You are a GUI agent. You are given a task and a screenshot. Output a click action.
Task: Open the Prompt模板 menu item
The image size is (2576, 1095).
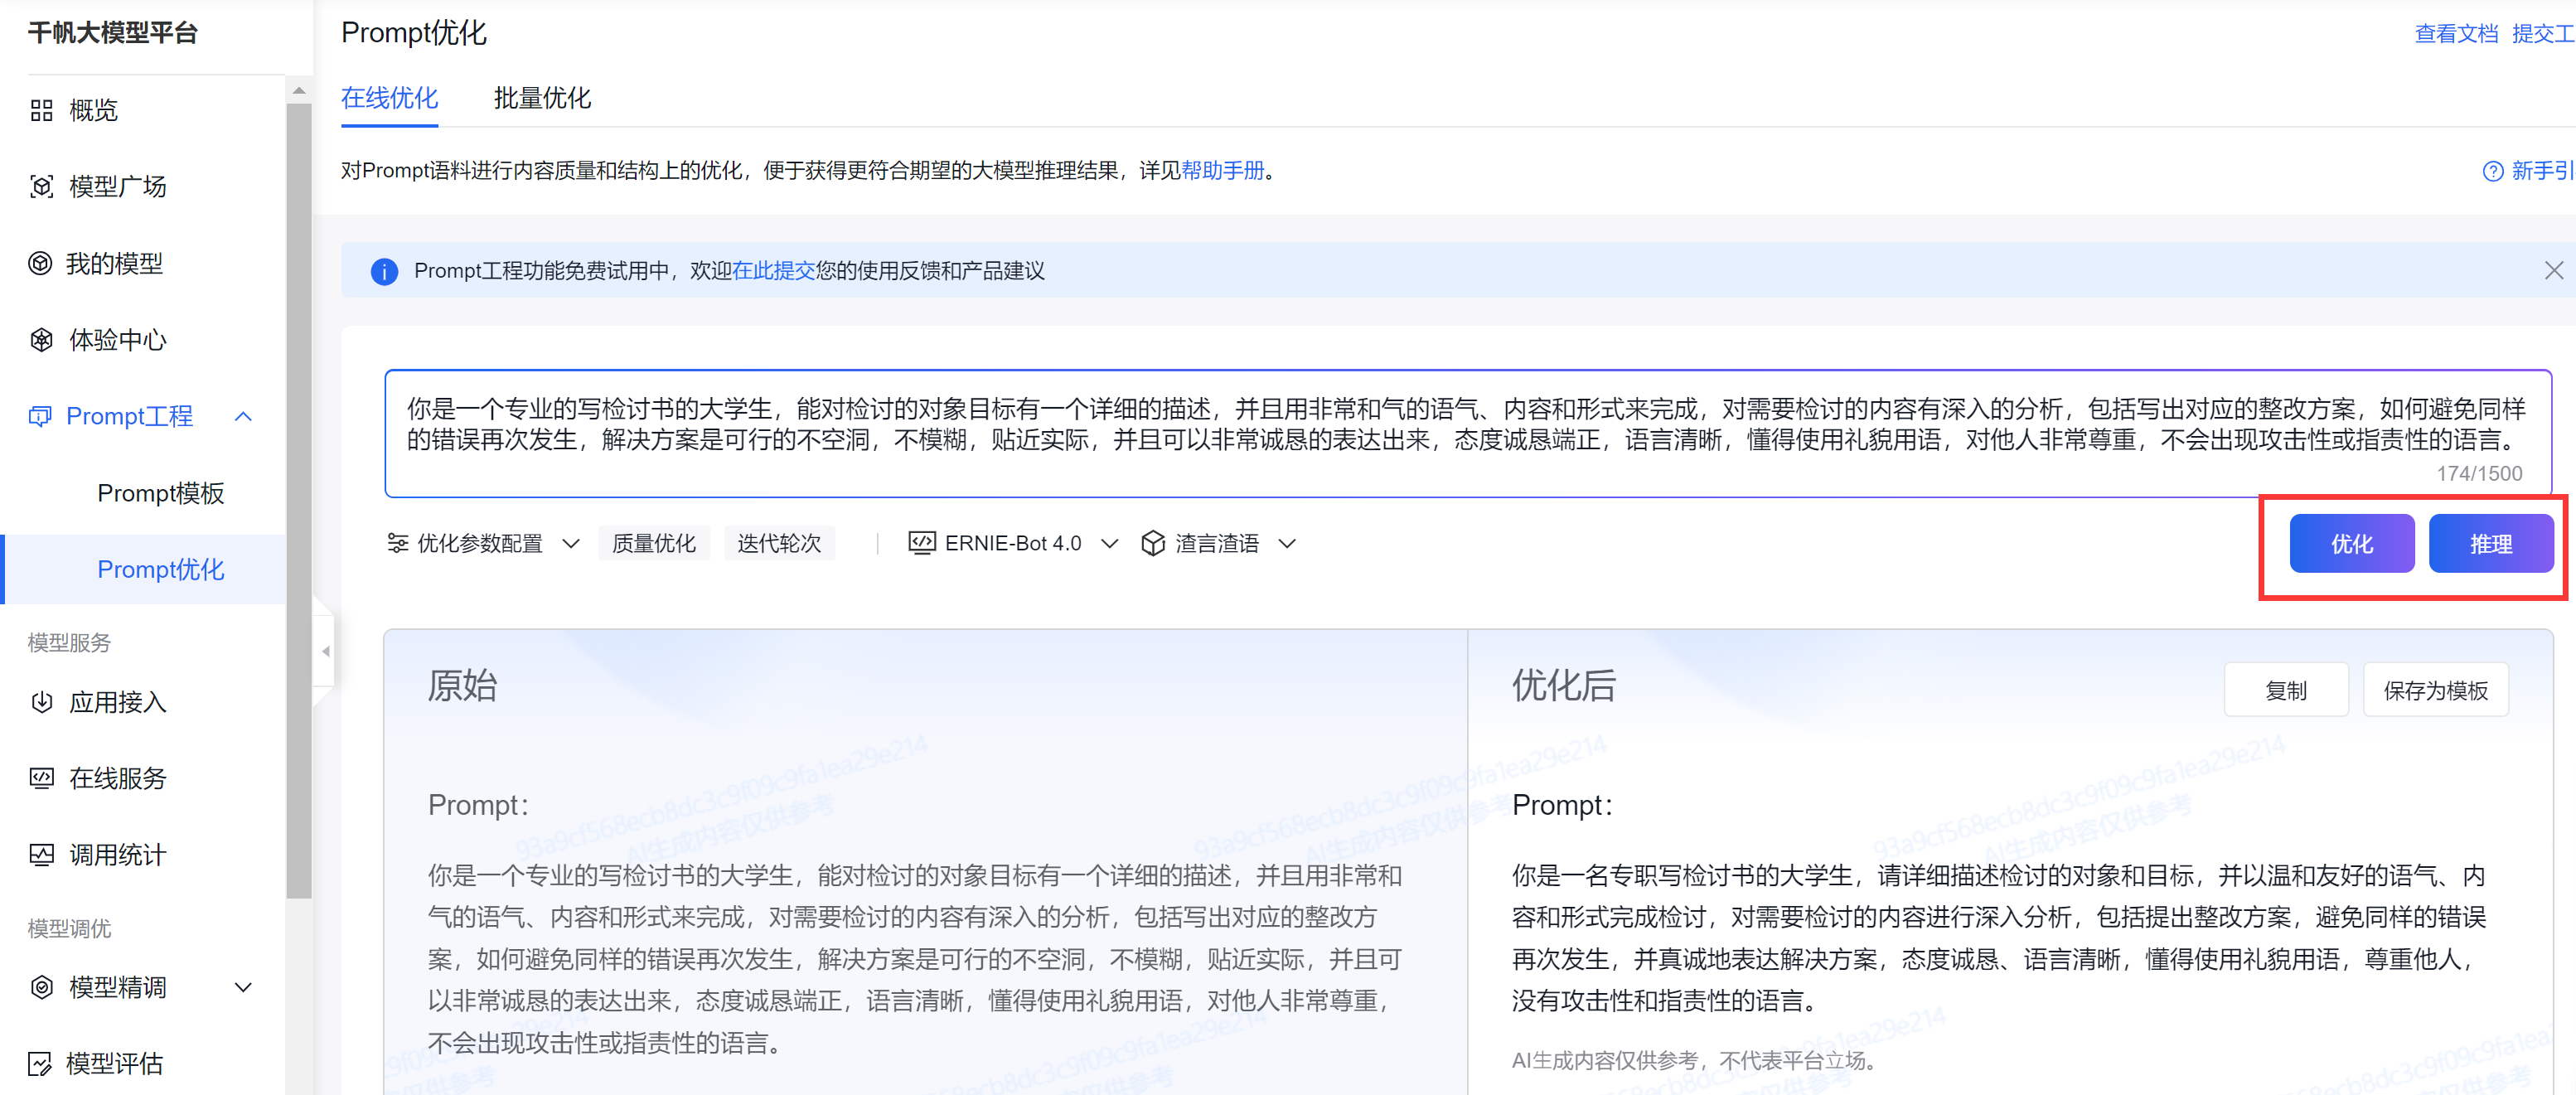click(160, 493)
